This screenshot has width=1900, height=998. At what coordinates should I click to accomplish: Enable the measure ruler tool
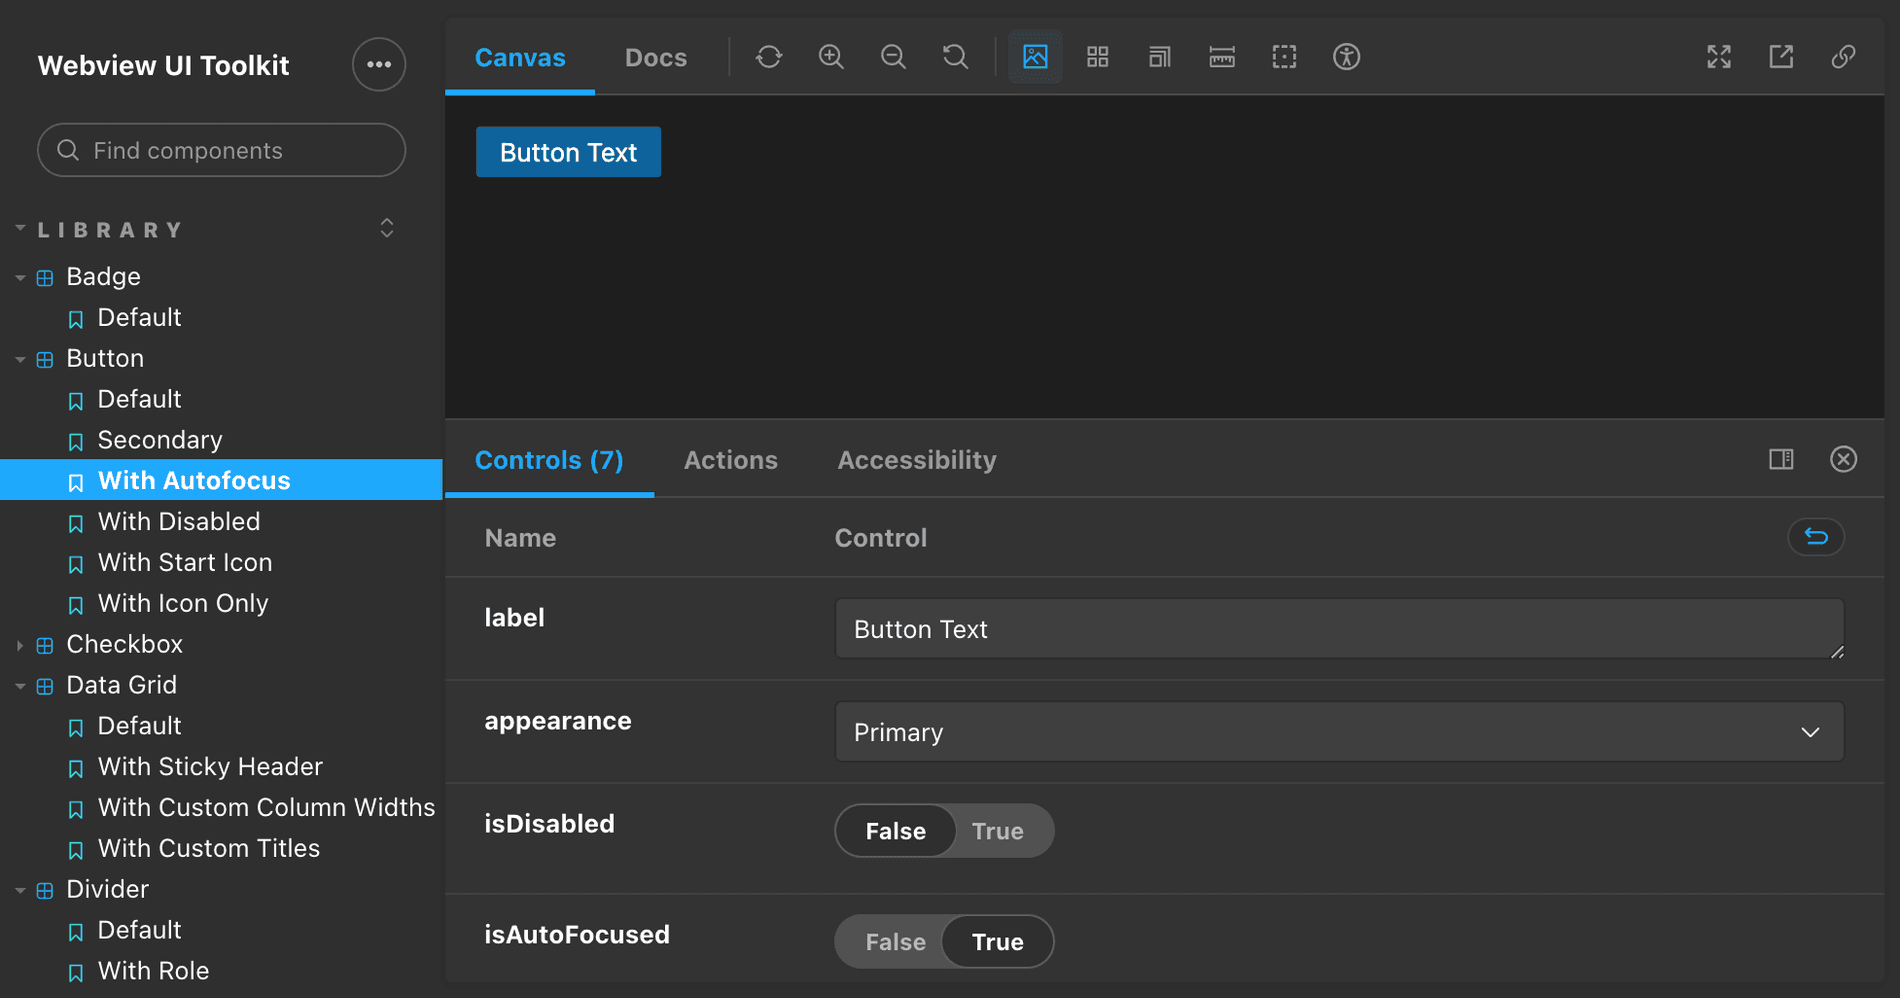point(1222,57)
